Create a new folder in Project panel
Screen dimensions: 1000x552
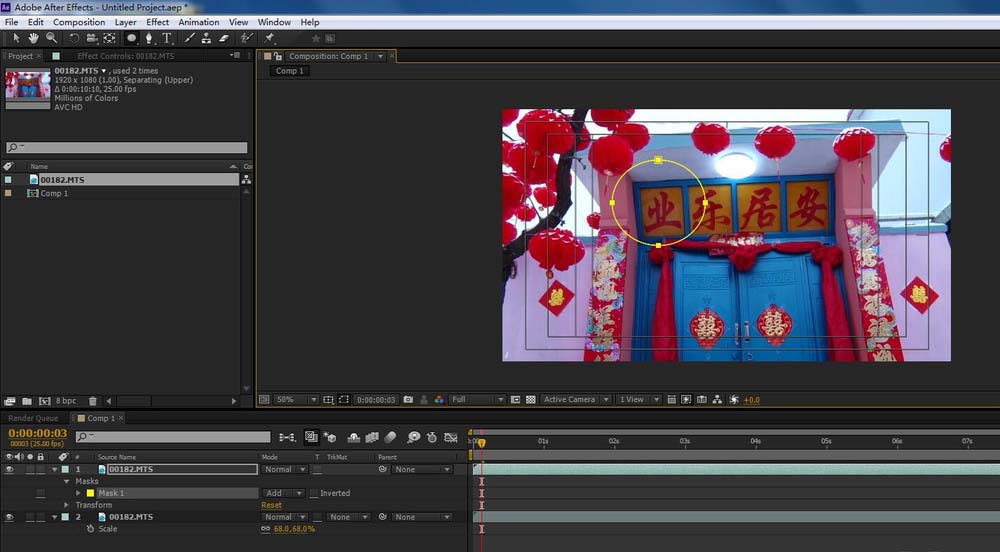point(27,401)
